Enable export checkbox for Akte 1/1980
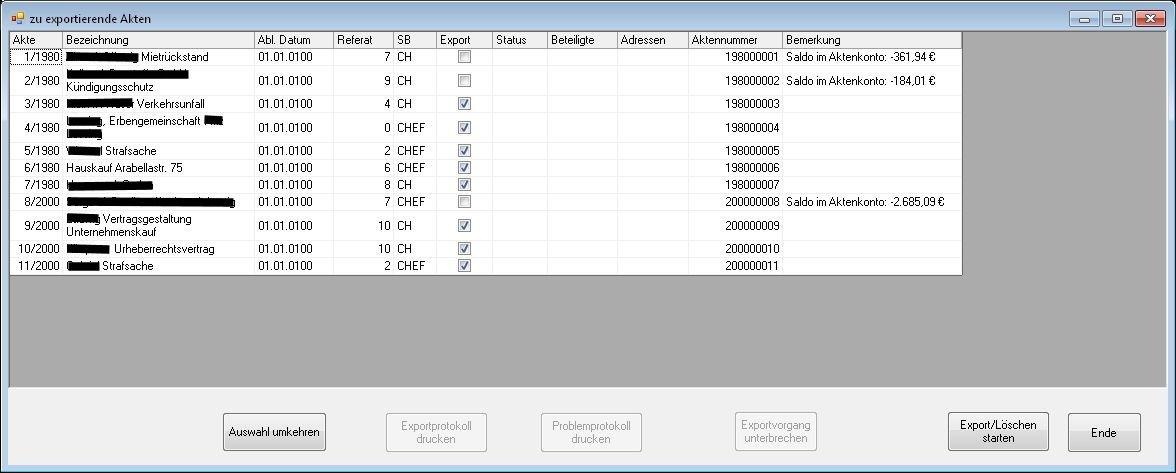 pyautogui.click(x=464, y=57)
